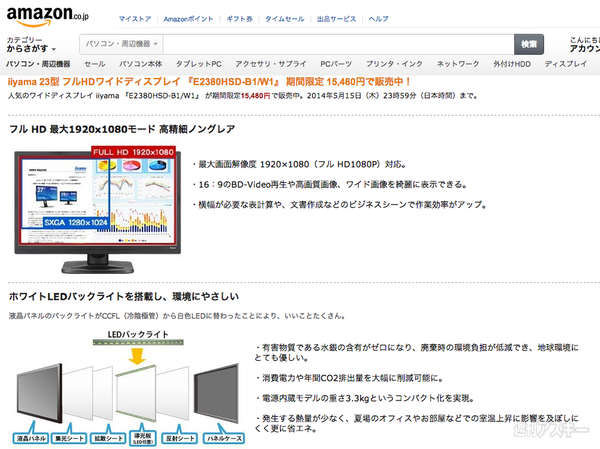Click the 検索 search button
600x449 pixels.
[529, 44]
